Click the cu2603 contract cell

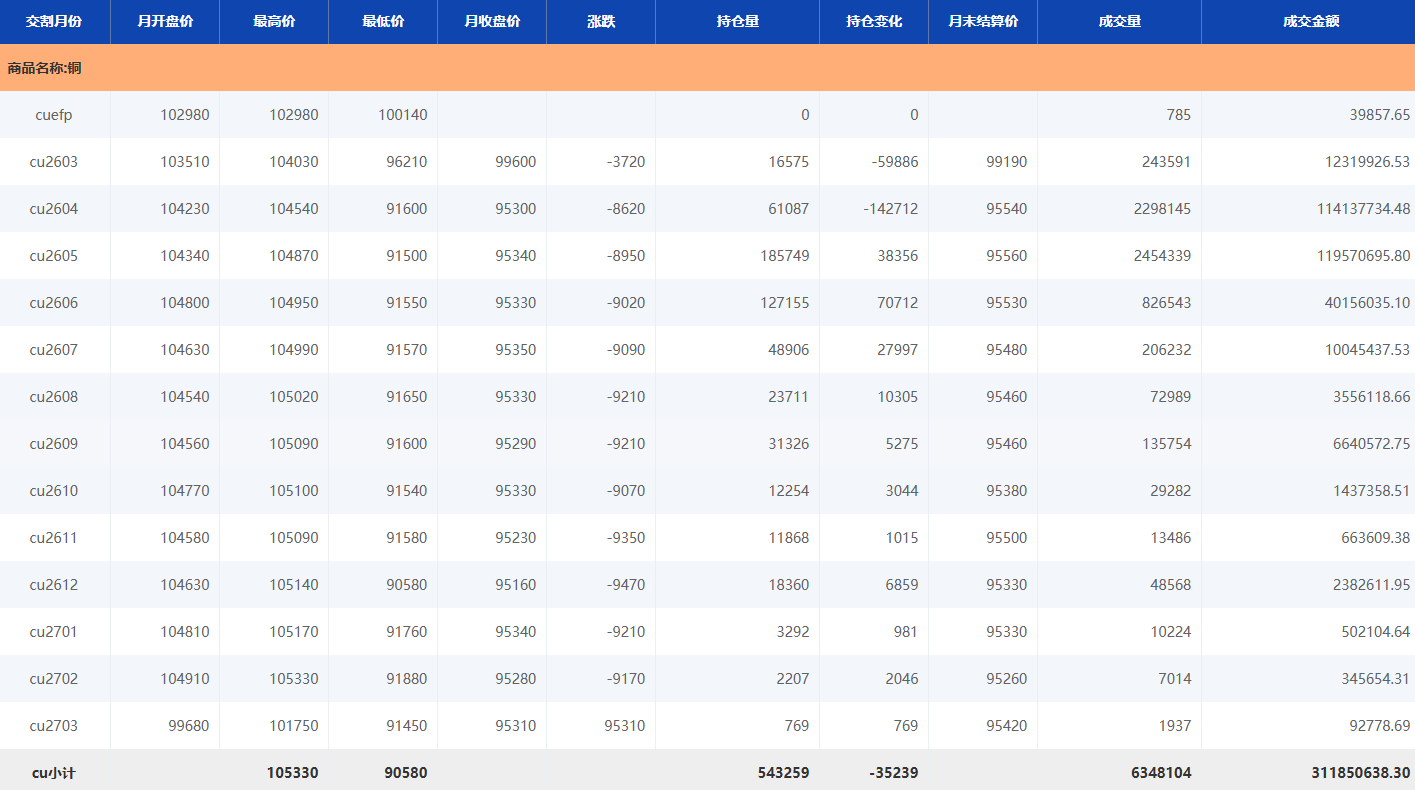pyautogui.click(x=54, y=162)
